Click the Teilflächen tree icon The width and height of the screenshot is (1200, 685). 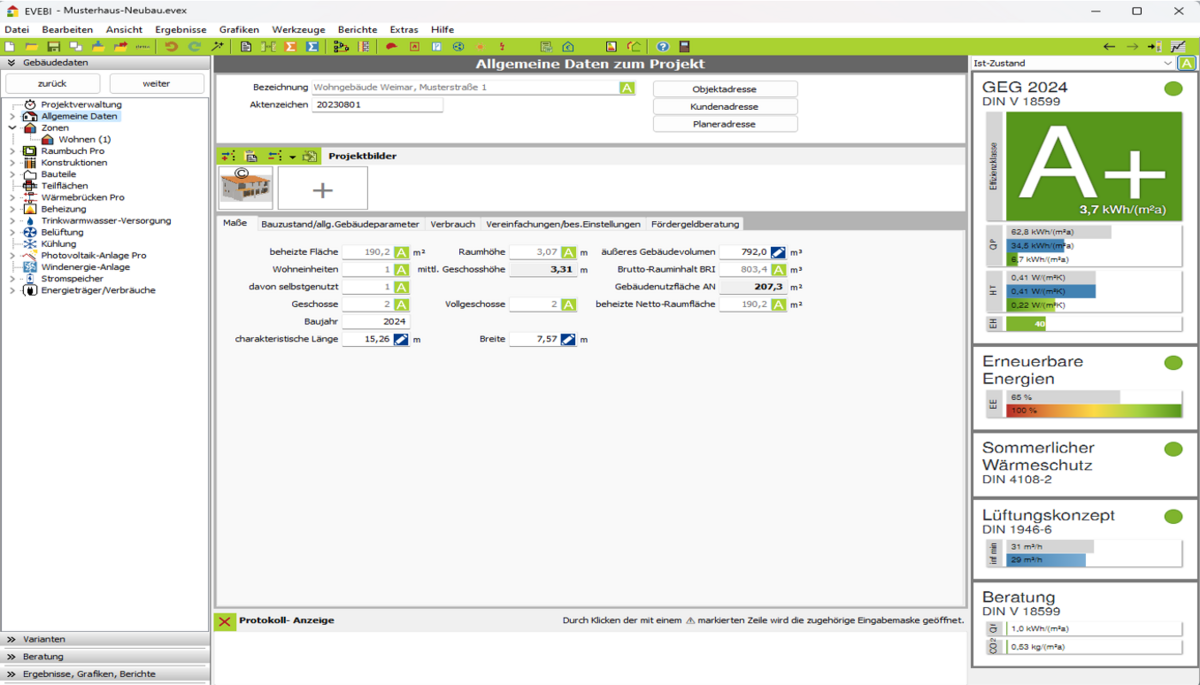30,186
